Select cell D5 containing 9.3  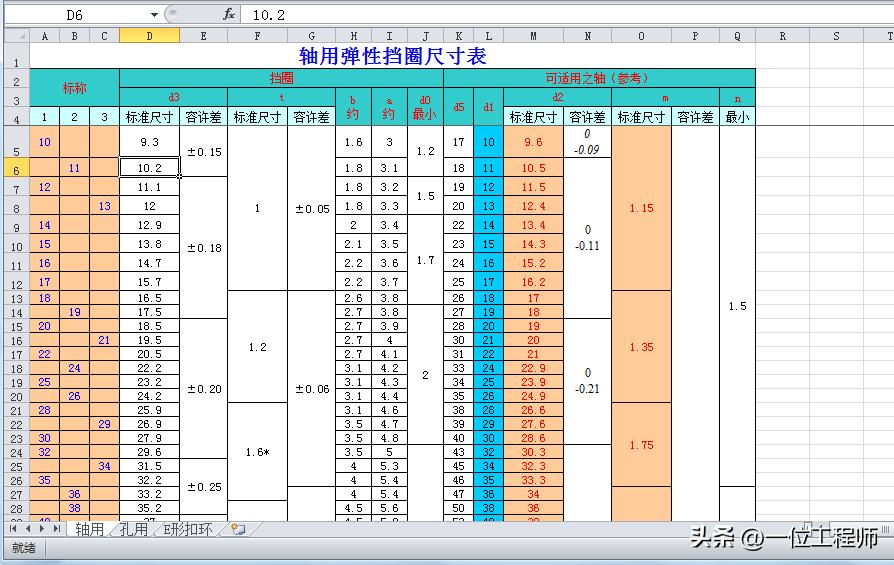[x=149, y=142]
